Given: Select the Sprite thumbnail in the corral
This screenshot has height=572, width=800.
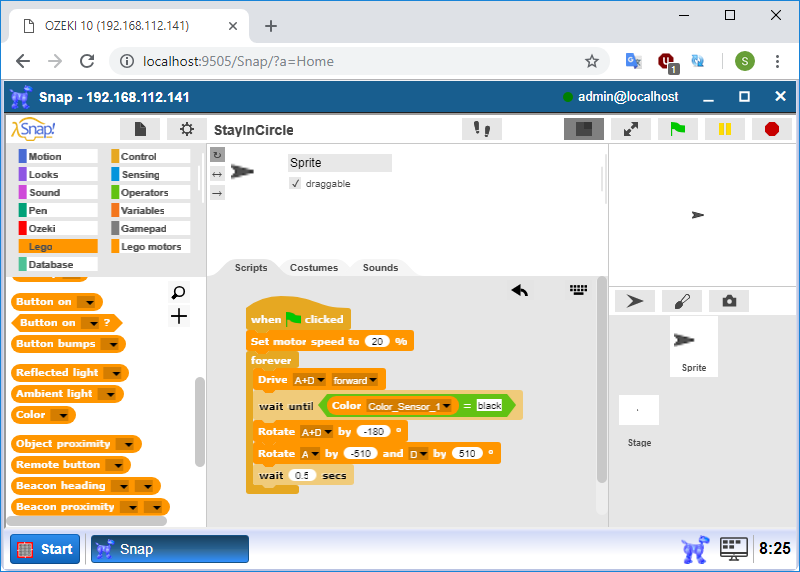Looking at the screenshot, I should [x=694, y=346].
